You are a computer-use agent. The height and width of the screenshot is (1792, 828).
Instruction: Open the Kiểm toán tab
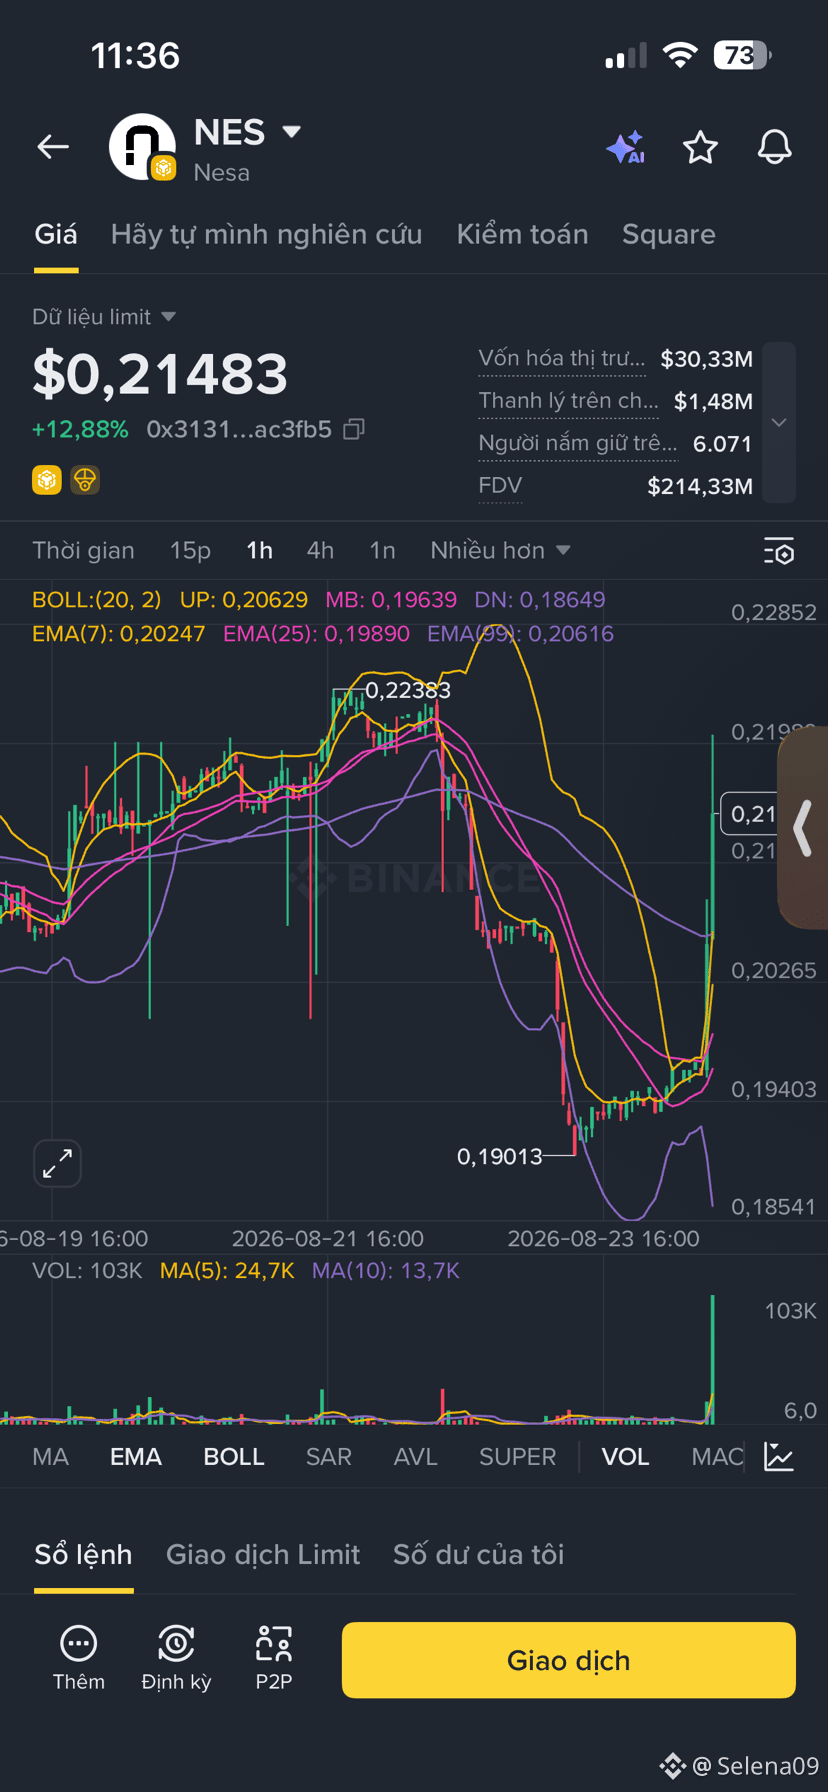pos(522,234)
